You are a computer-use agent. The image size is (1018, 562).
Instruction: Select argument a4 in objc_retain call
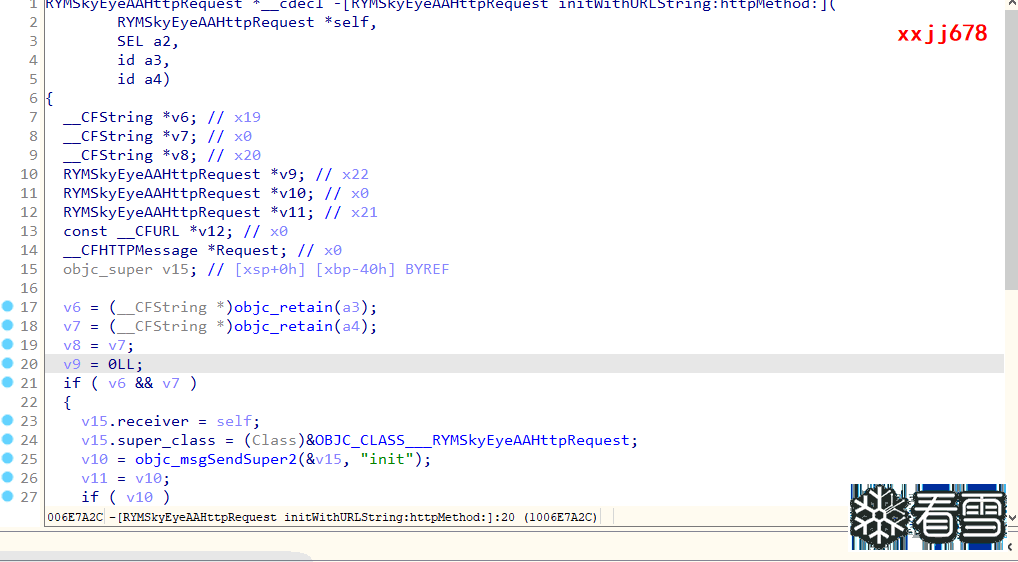coord(351,326)
